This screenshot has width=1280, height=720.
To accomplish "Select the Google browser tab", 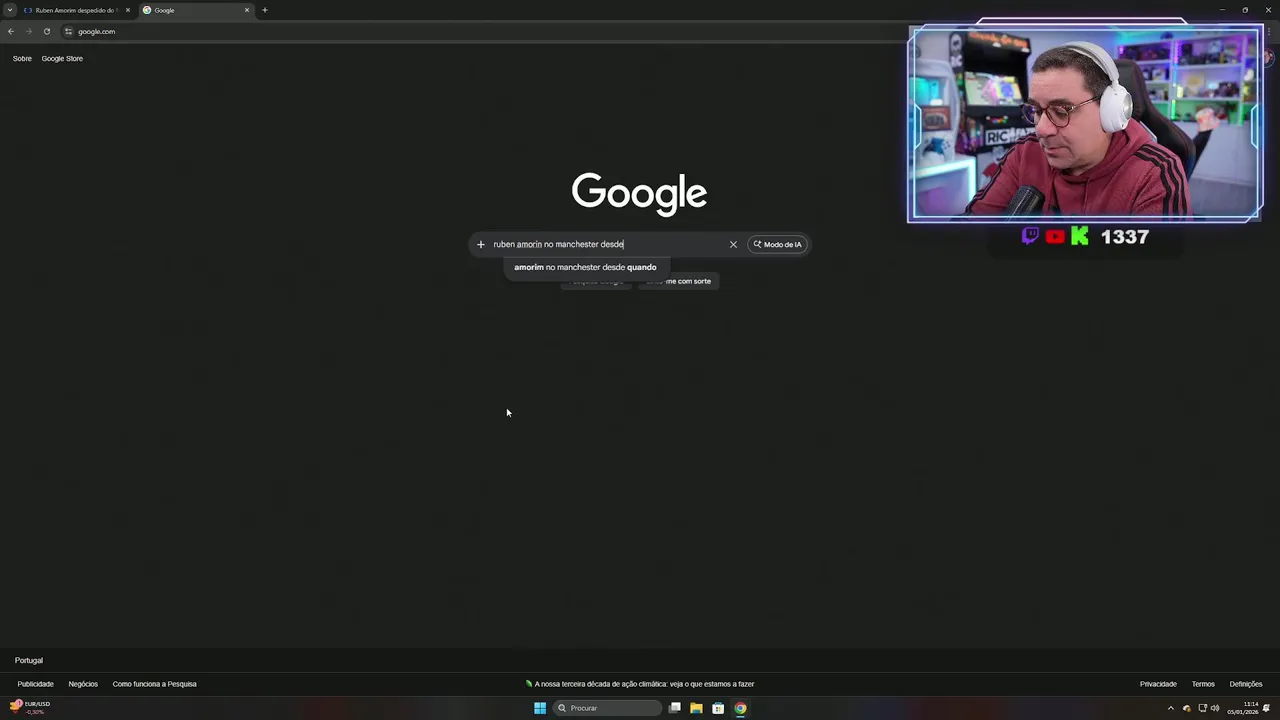I will pos(195,10).
